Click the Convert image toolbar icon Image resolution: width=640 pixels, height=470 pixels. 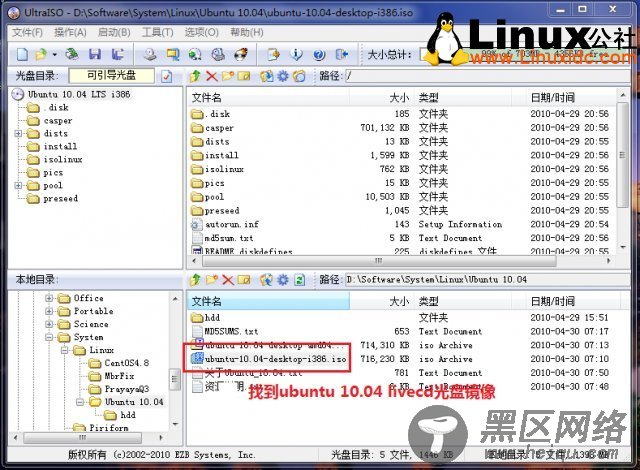pyautogui.click(x=195, y=54)
